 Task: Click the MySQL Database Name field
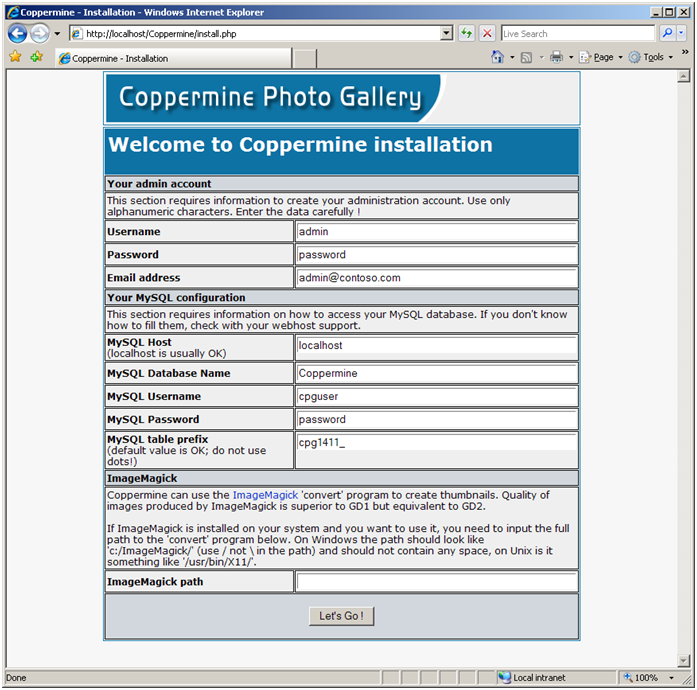(437, 373)
